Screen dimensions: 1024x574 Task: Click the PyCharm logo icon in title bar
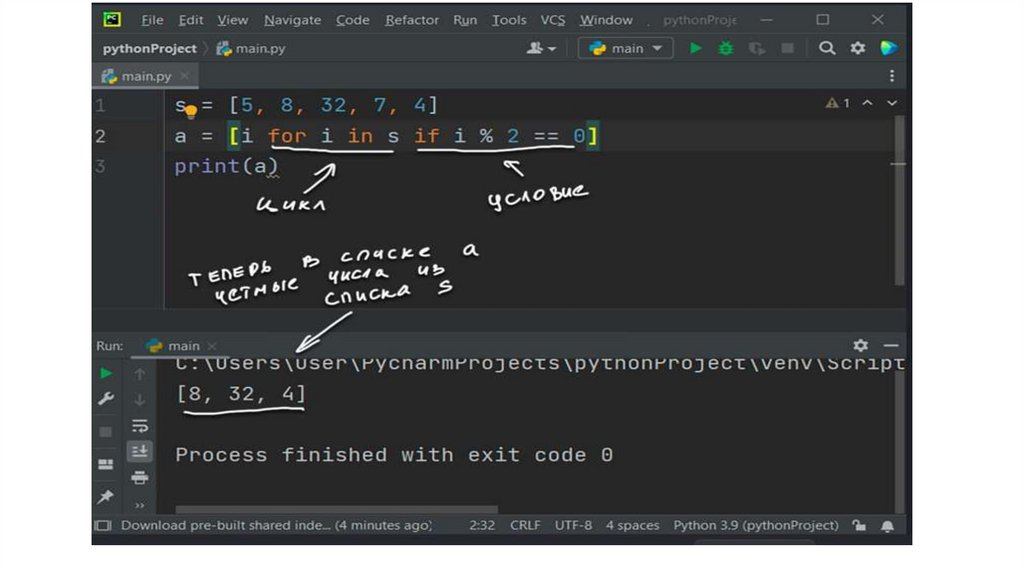112,20
